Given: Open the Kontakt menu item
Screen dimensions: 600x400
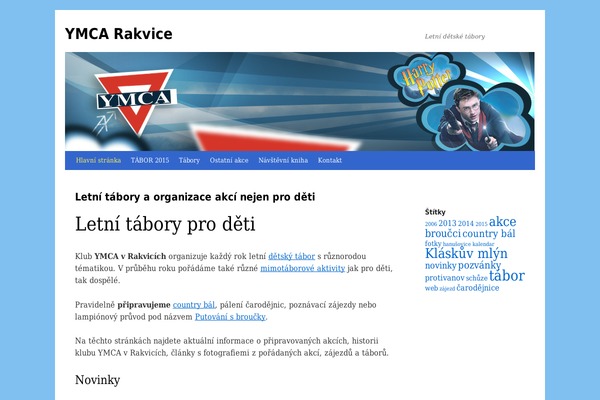Looking at the screenshot, I should point(329,160).
